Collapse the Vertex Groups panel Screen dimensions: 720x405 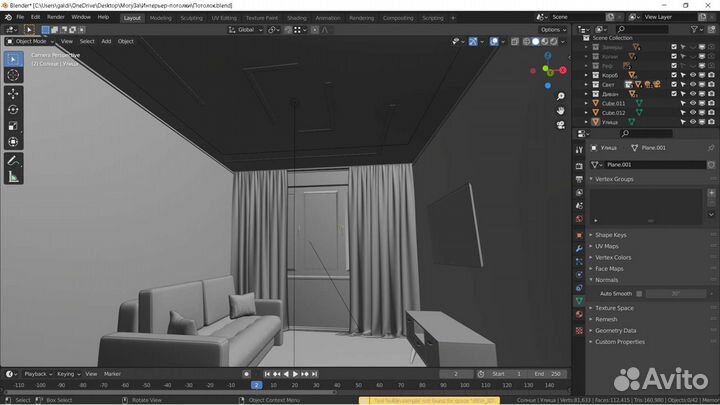point(614,179)
